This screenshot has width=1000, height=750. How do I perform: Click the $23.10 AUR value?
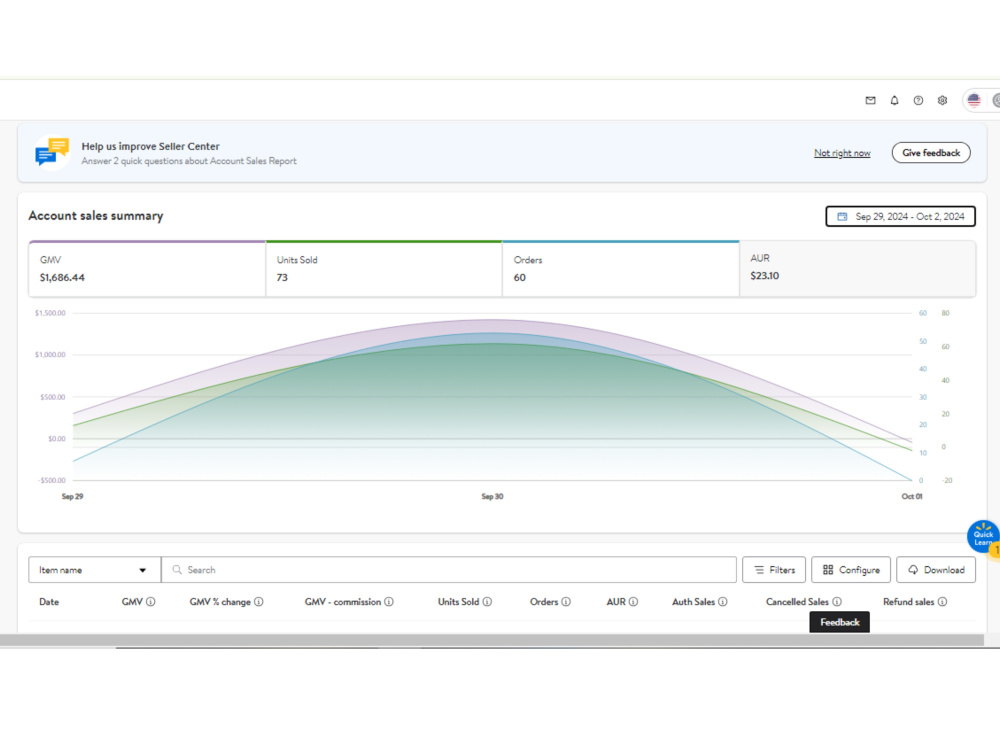764,276
